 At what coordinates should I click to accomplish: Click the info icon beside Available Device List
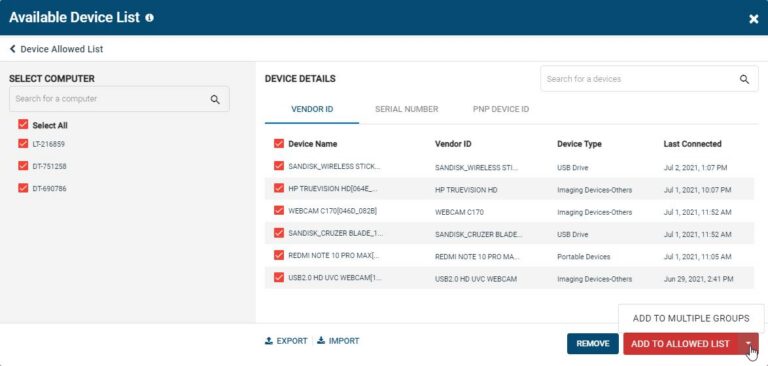point(149,18)
